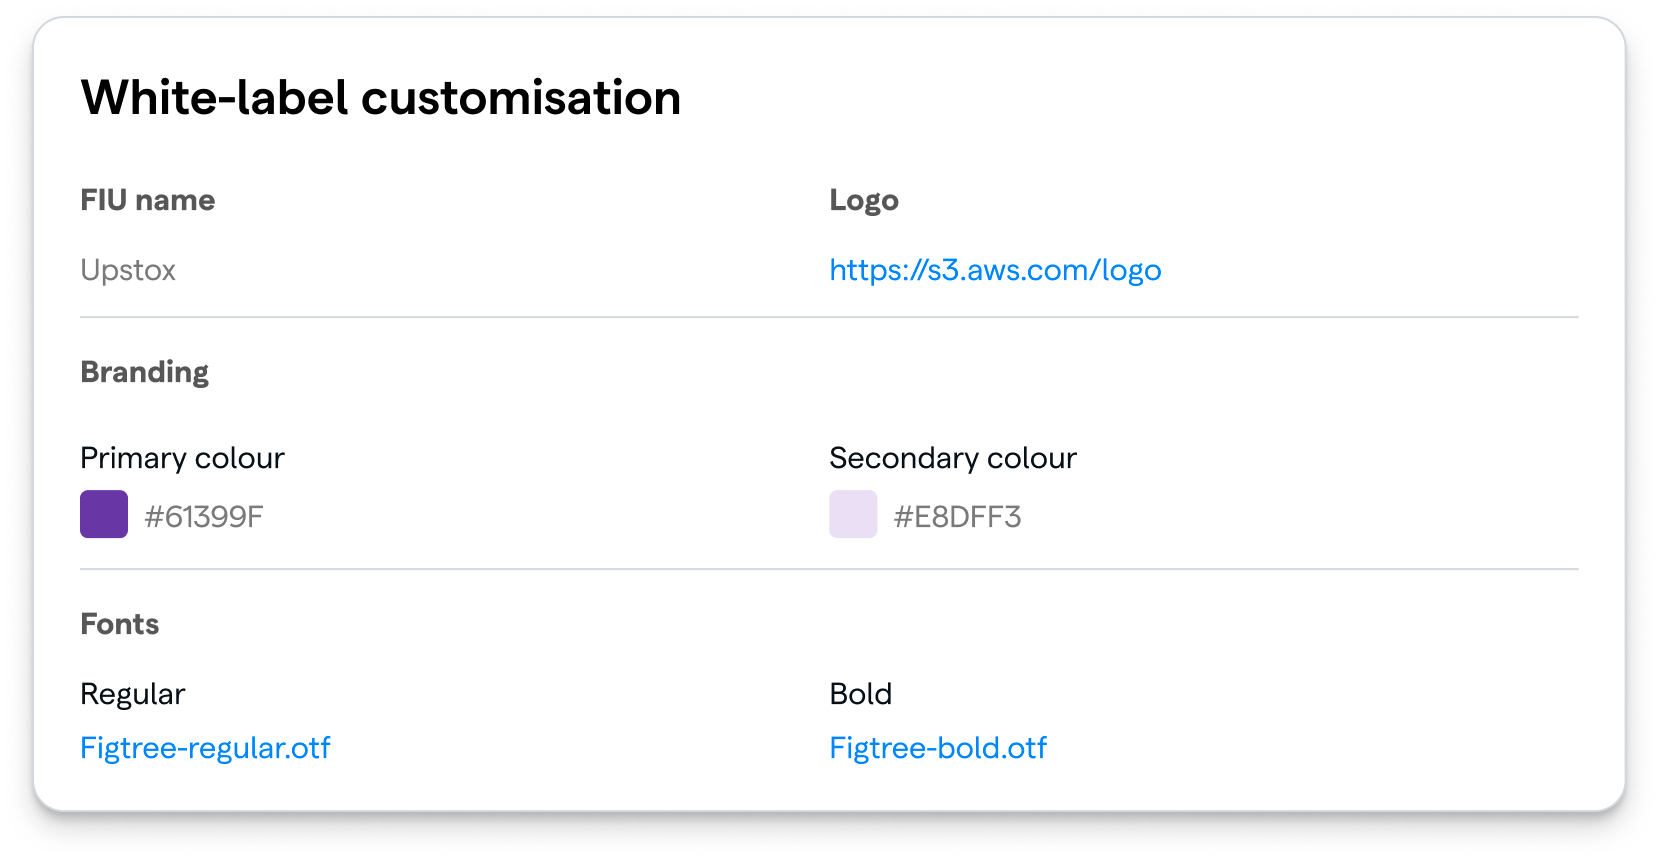Click the light lavender secondary colour swatch

[853, 514]
